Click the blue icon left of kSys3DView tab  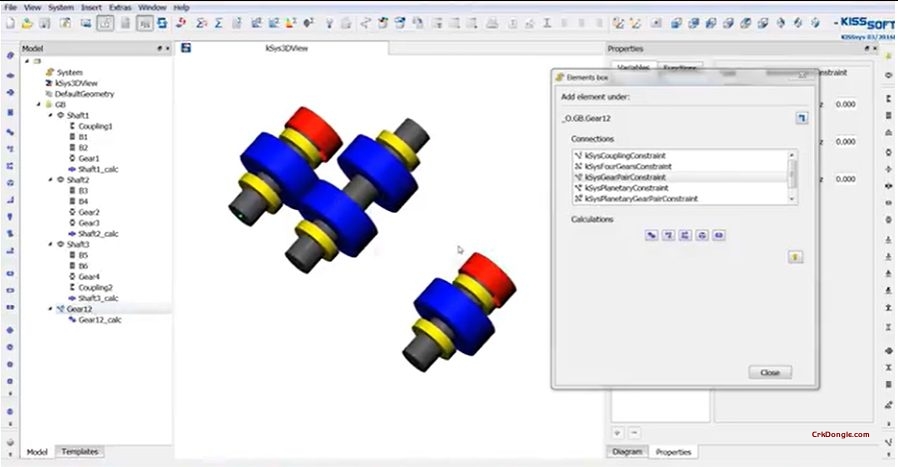[x=186, y=47]
